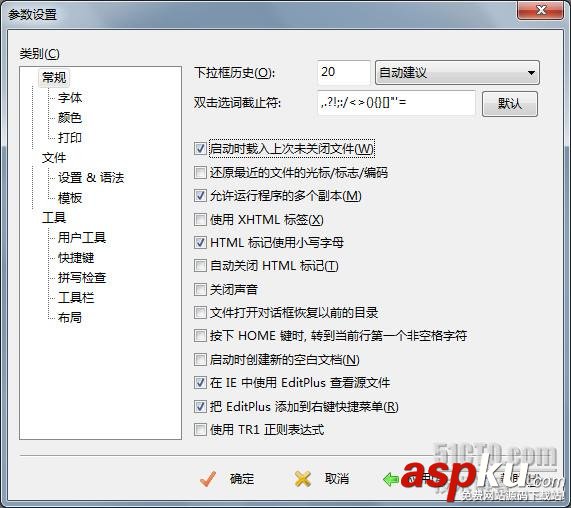Click the 下拉框历史 number field
Image resolution: width=571 pixels, height=508 pixels.
click(343, 72)
